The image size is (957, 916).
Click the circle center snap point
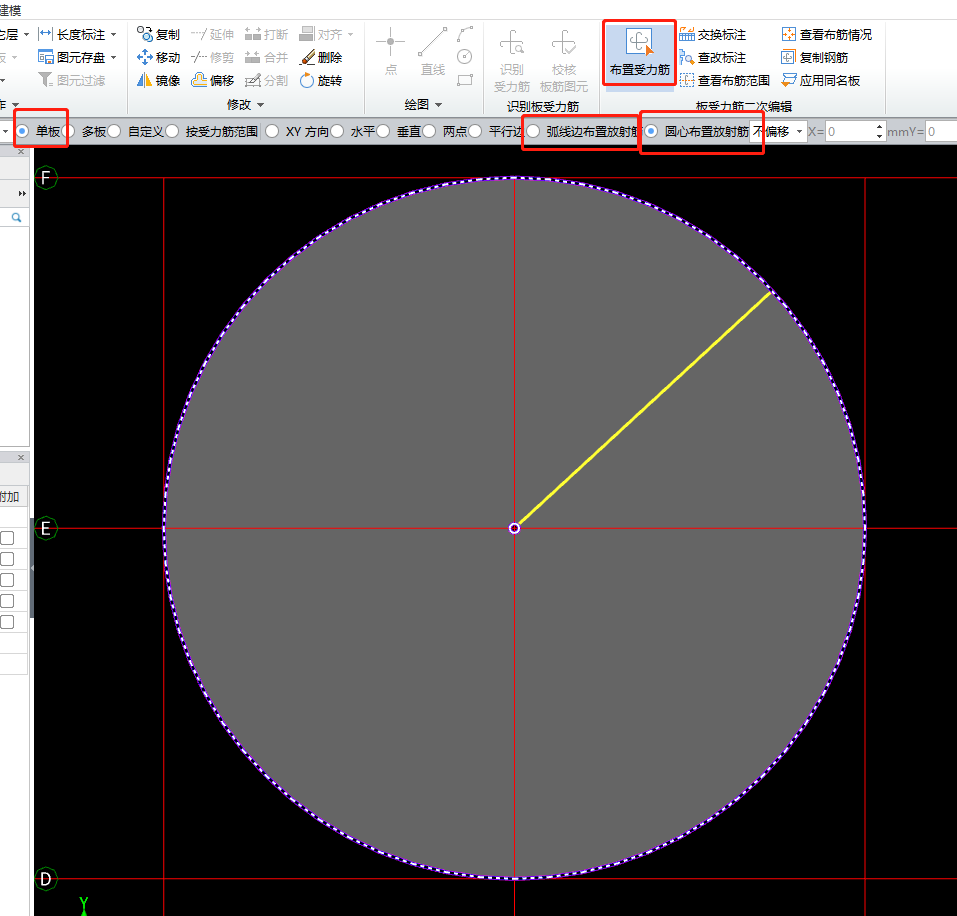click(x=515, y=528)
